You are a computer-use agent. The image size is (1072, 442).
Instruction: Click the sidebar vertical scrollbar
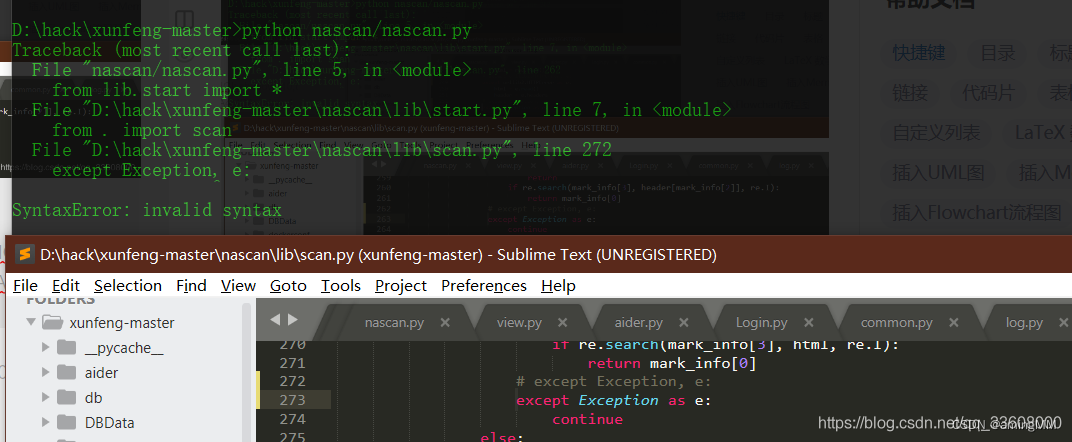[247, 372]
